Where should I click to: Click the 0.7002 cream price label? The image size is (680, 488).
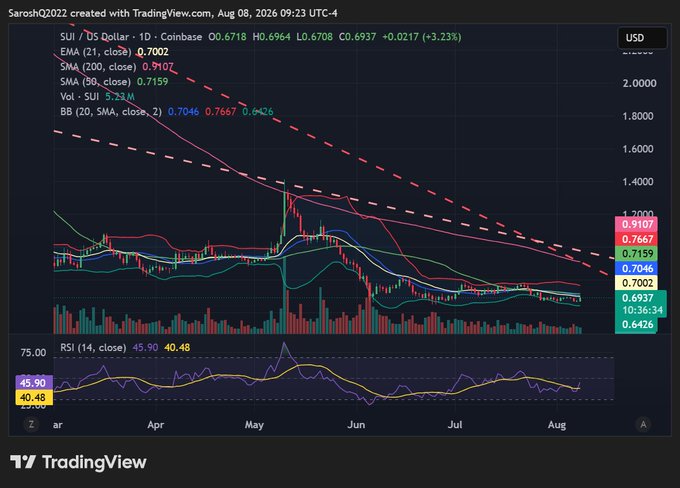tap(636, 283)
